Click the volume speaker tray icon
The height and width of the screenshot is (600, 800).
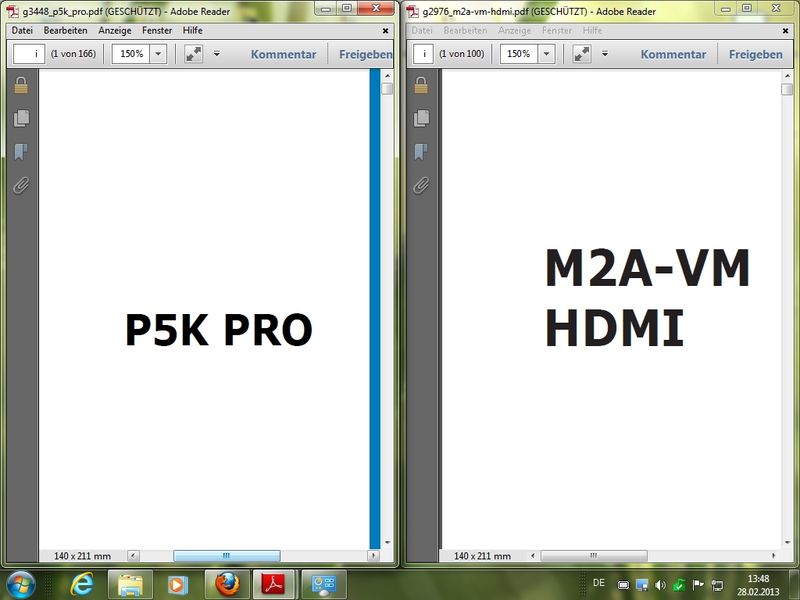coord(660,585)
